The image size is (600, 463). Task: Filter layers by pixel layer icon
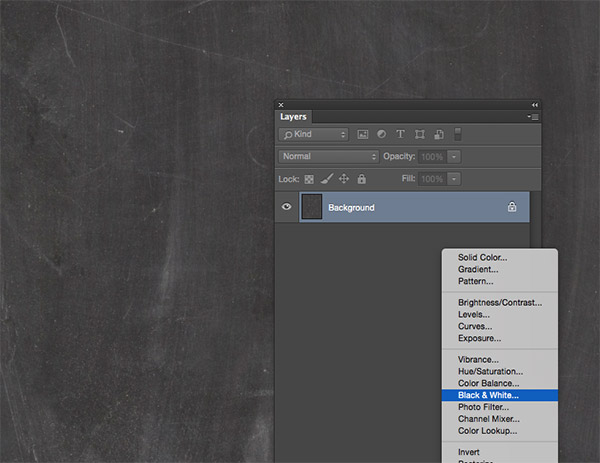pyautogui.click(x=363, y=134)
